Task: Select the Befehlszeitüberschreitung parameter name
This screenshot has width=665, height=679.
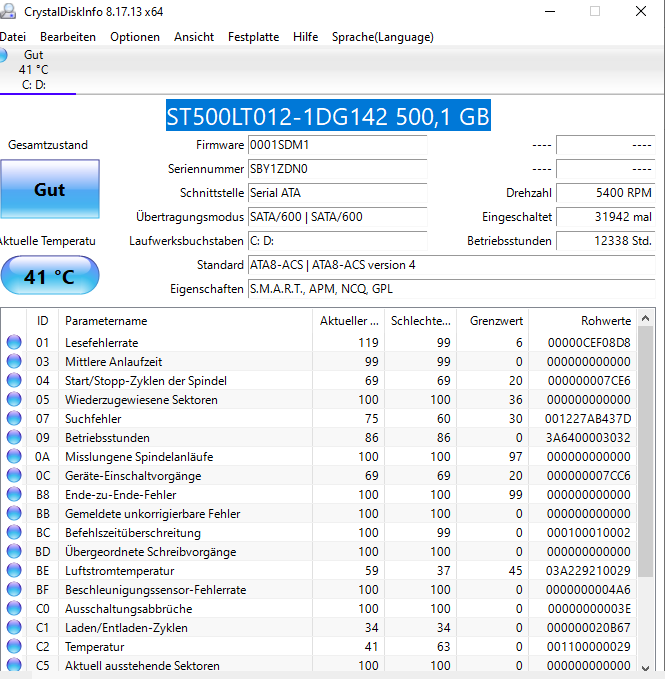Action: [133, 533]
